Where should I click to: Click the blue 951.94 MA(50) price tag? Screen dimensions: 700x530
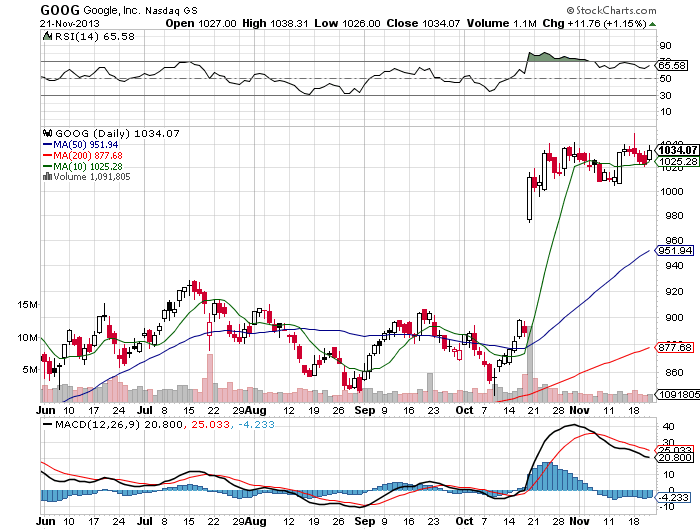pyautogui.click(x=675, y=250)
